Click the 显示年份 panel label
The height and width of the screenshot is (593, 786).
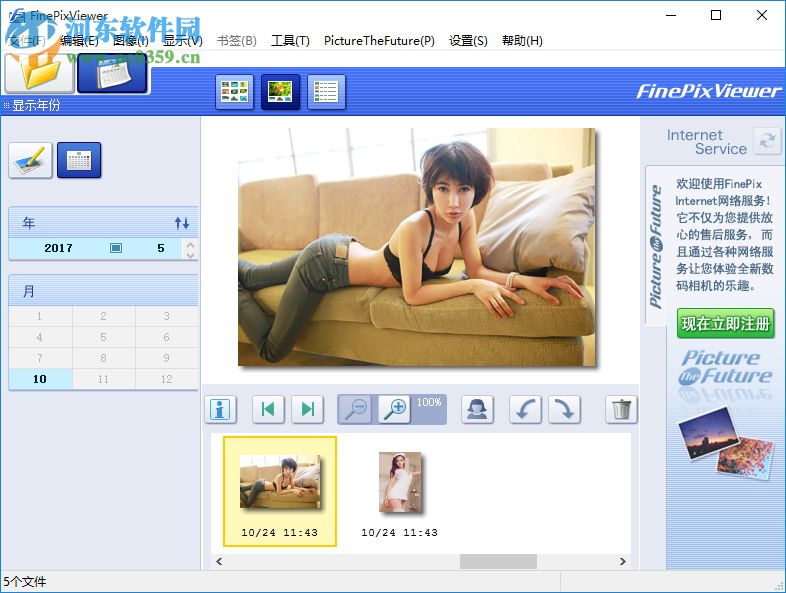(x=36, y=105)
